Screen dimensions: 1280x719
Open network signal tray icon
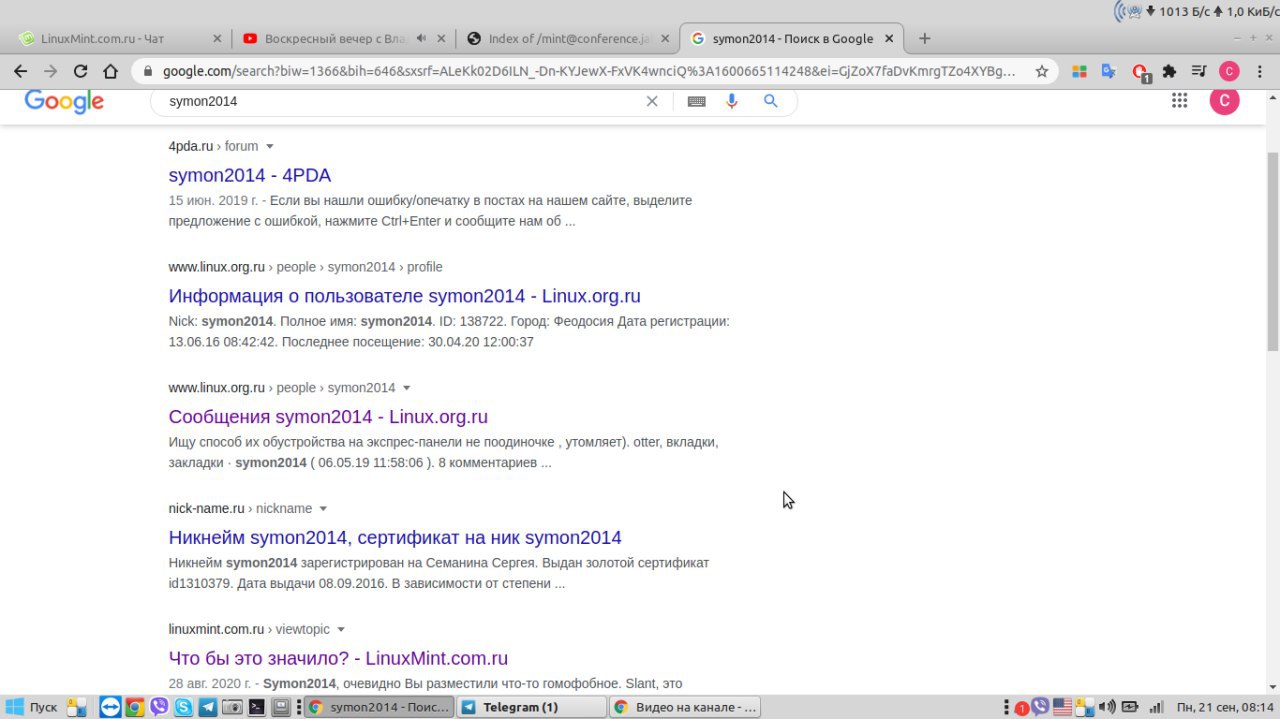click(1155, 707)
